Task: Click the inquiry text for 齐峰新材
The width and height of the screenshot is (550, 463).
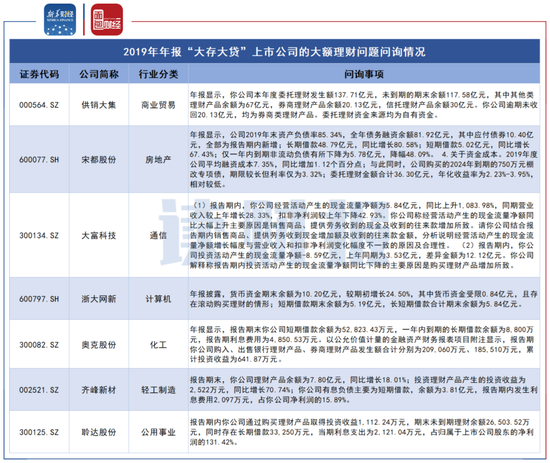Action: click(x=364, y=390)
